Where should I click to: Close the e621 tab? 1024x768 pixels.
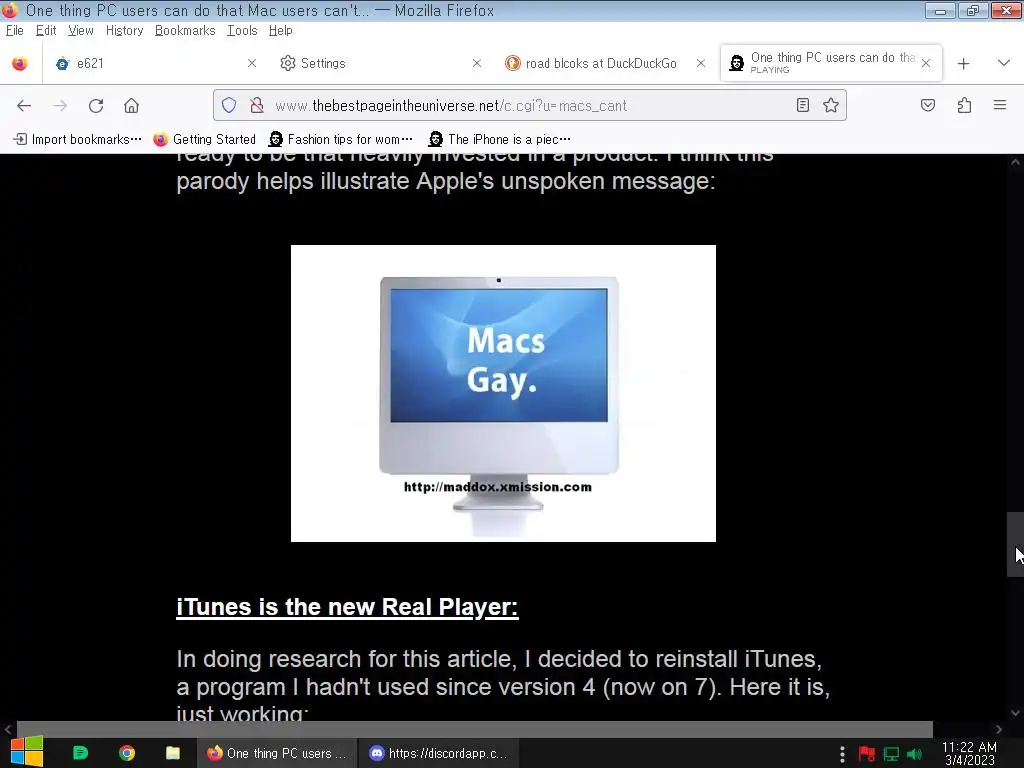click(x=252, y=63)
